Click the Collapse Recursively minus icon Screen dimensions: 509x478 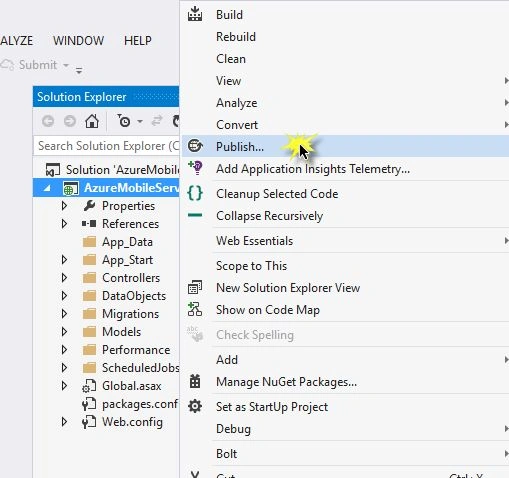(x=195, y=215)
